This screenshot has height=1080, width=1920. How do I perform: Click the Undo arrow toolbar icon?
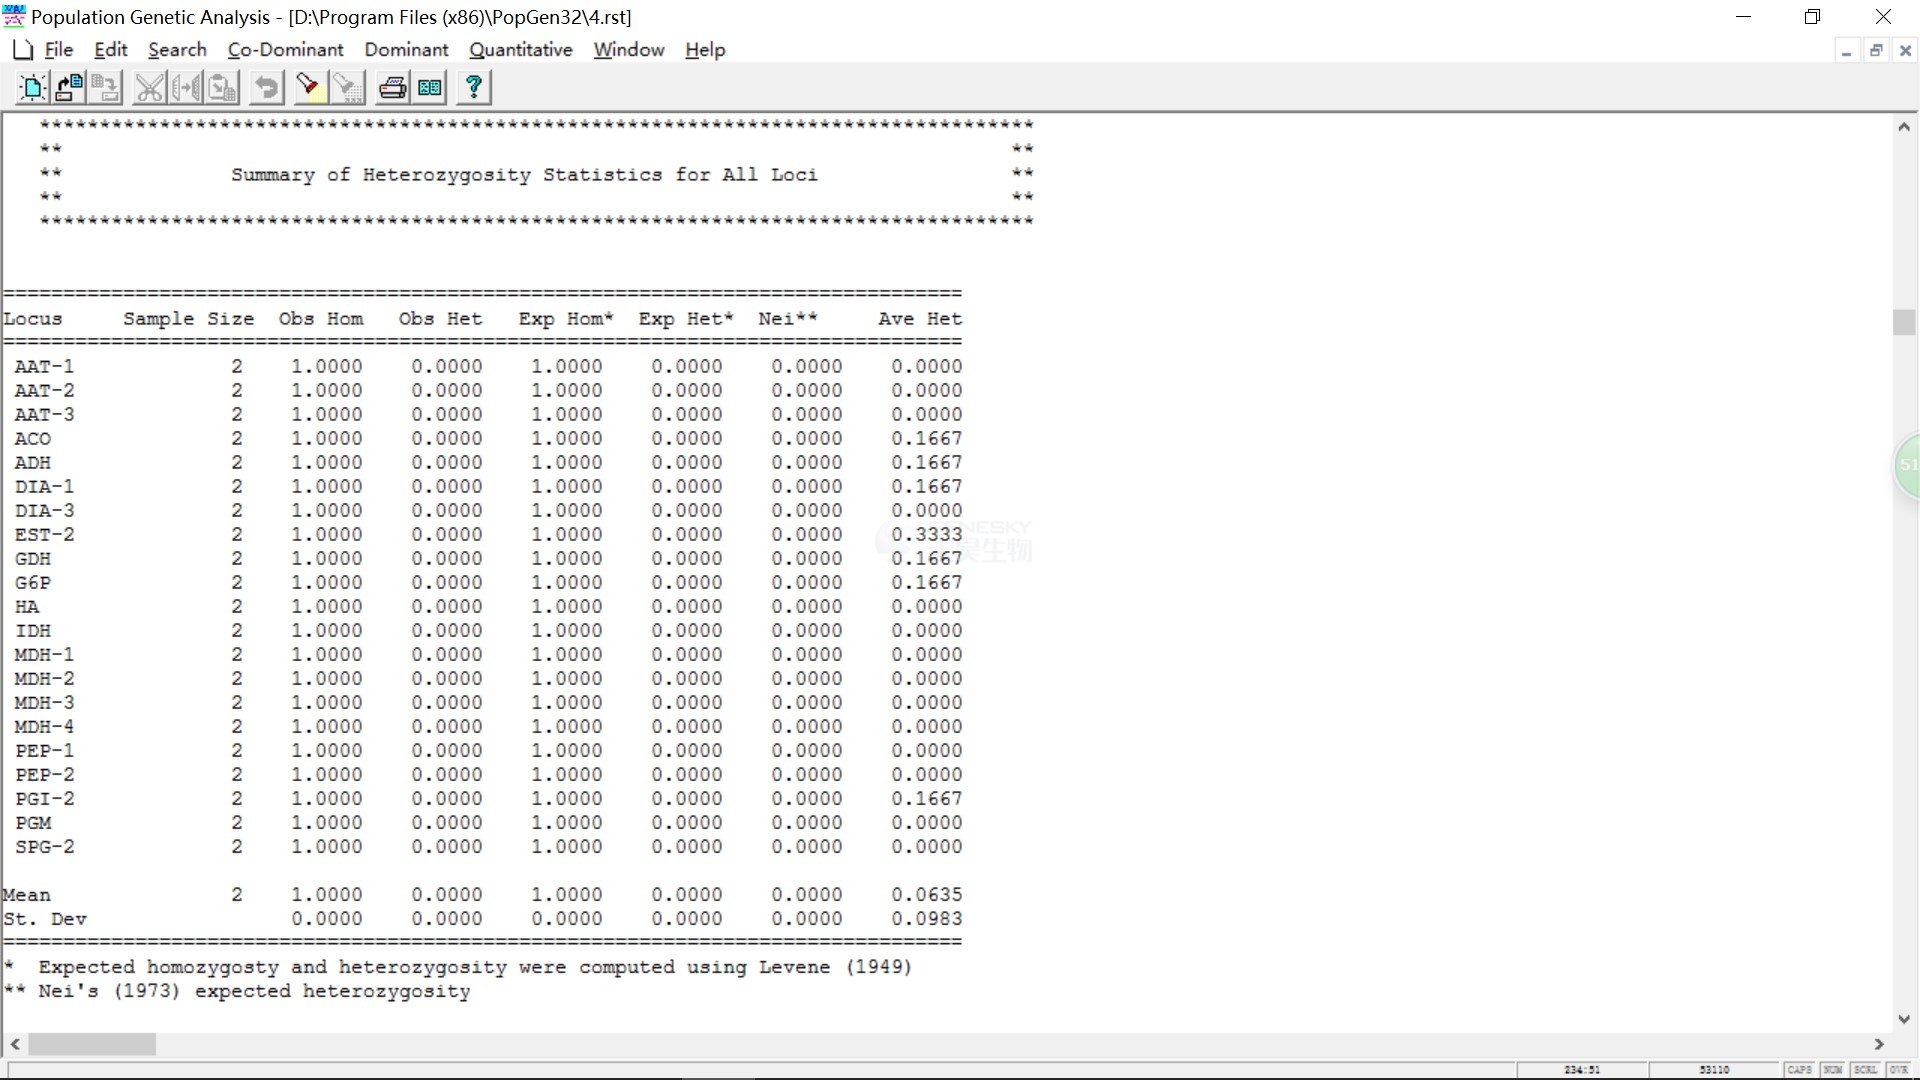tap(266, 88)
